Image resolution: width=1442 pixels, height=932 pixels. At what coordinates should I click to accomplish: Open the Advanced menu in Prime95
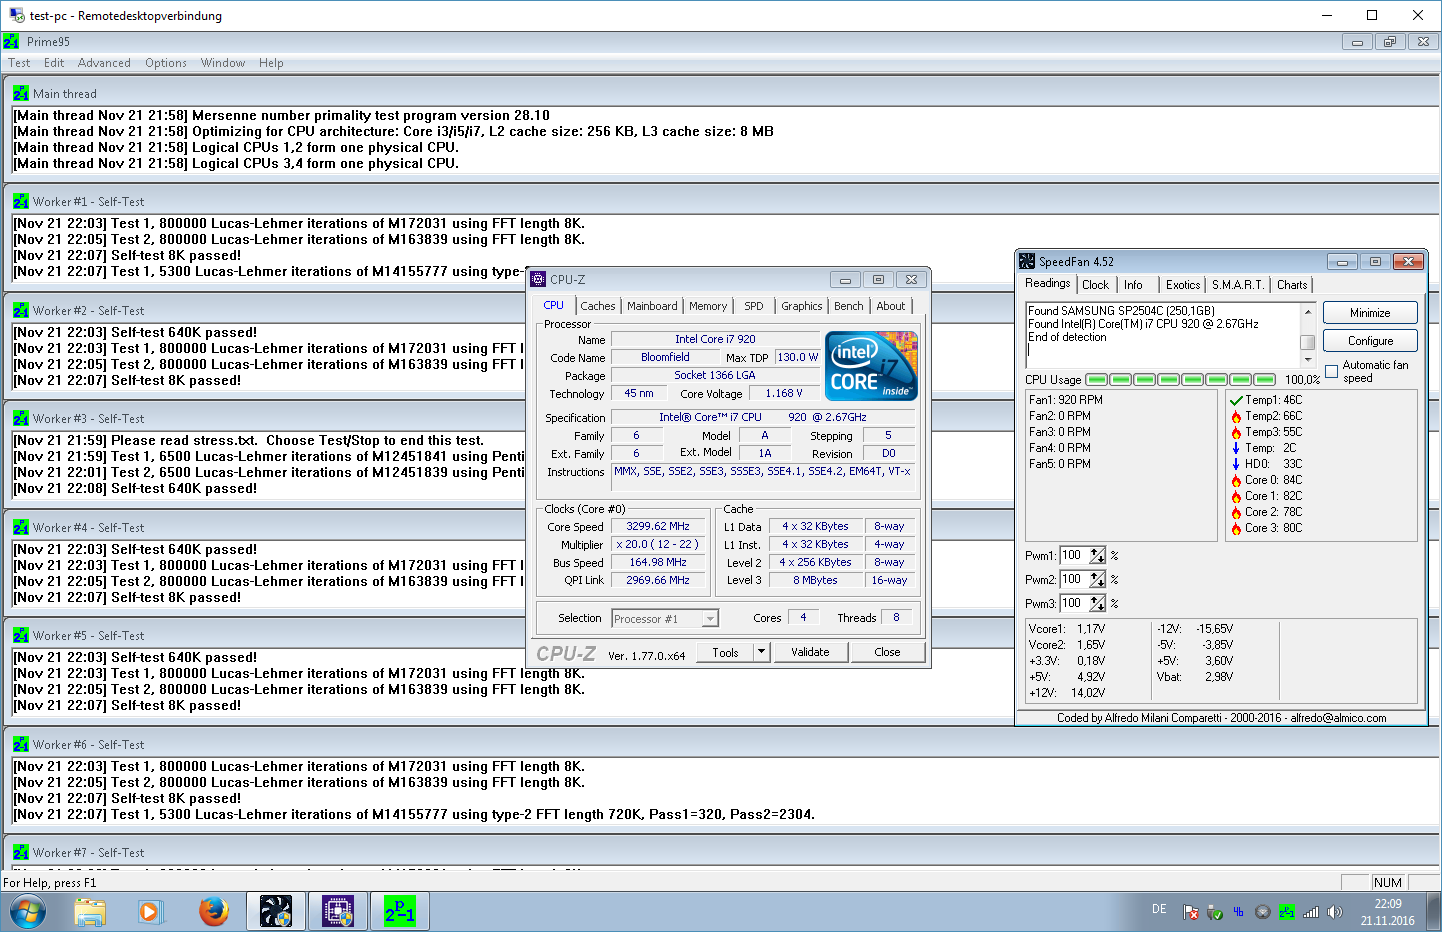click(x=104, y=63)
